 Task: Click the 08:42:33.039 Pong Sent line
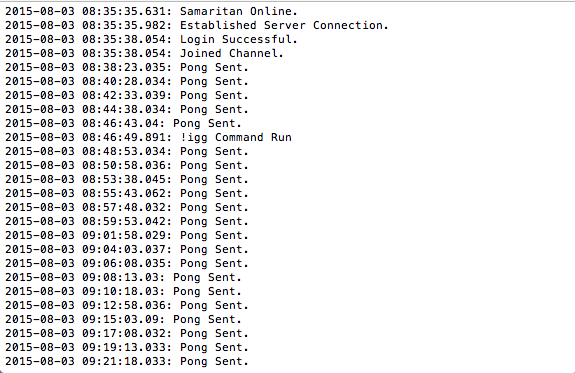point(127,95)
